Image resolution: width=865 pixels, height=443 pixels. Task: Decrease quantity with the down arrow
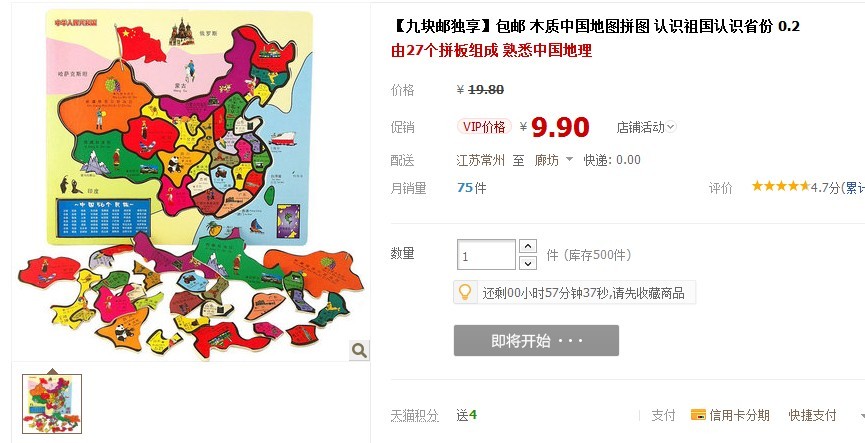pos(528,263)
